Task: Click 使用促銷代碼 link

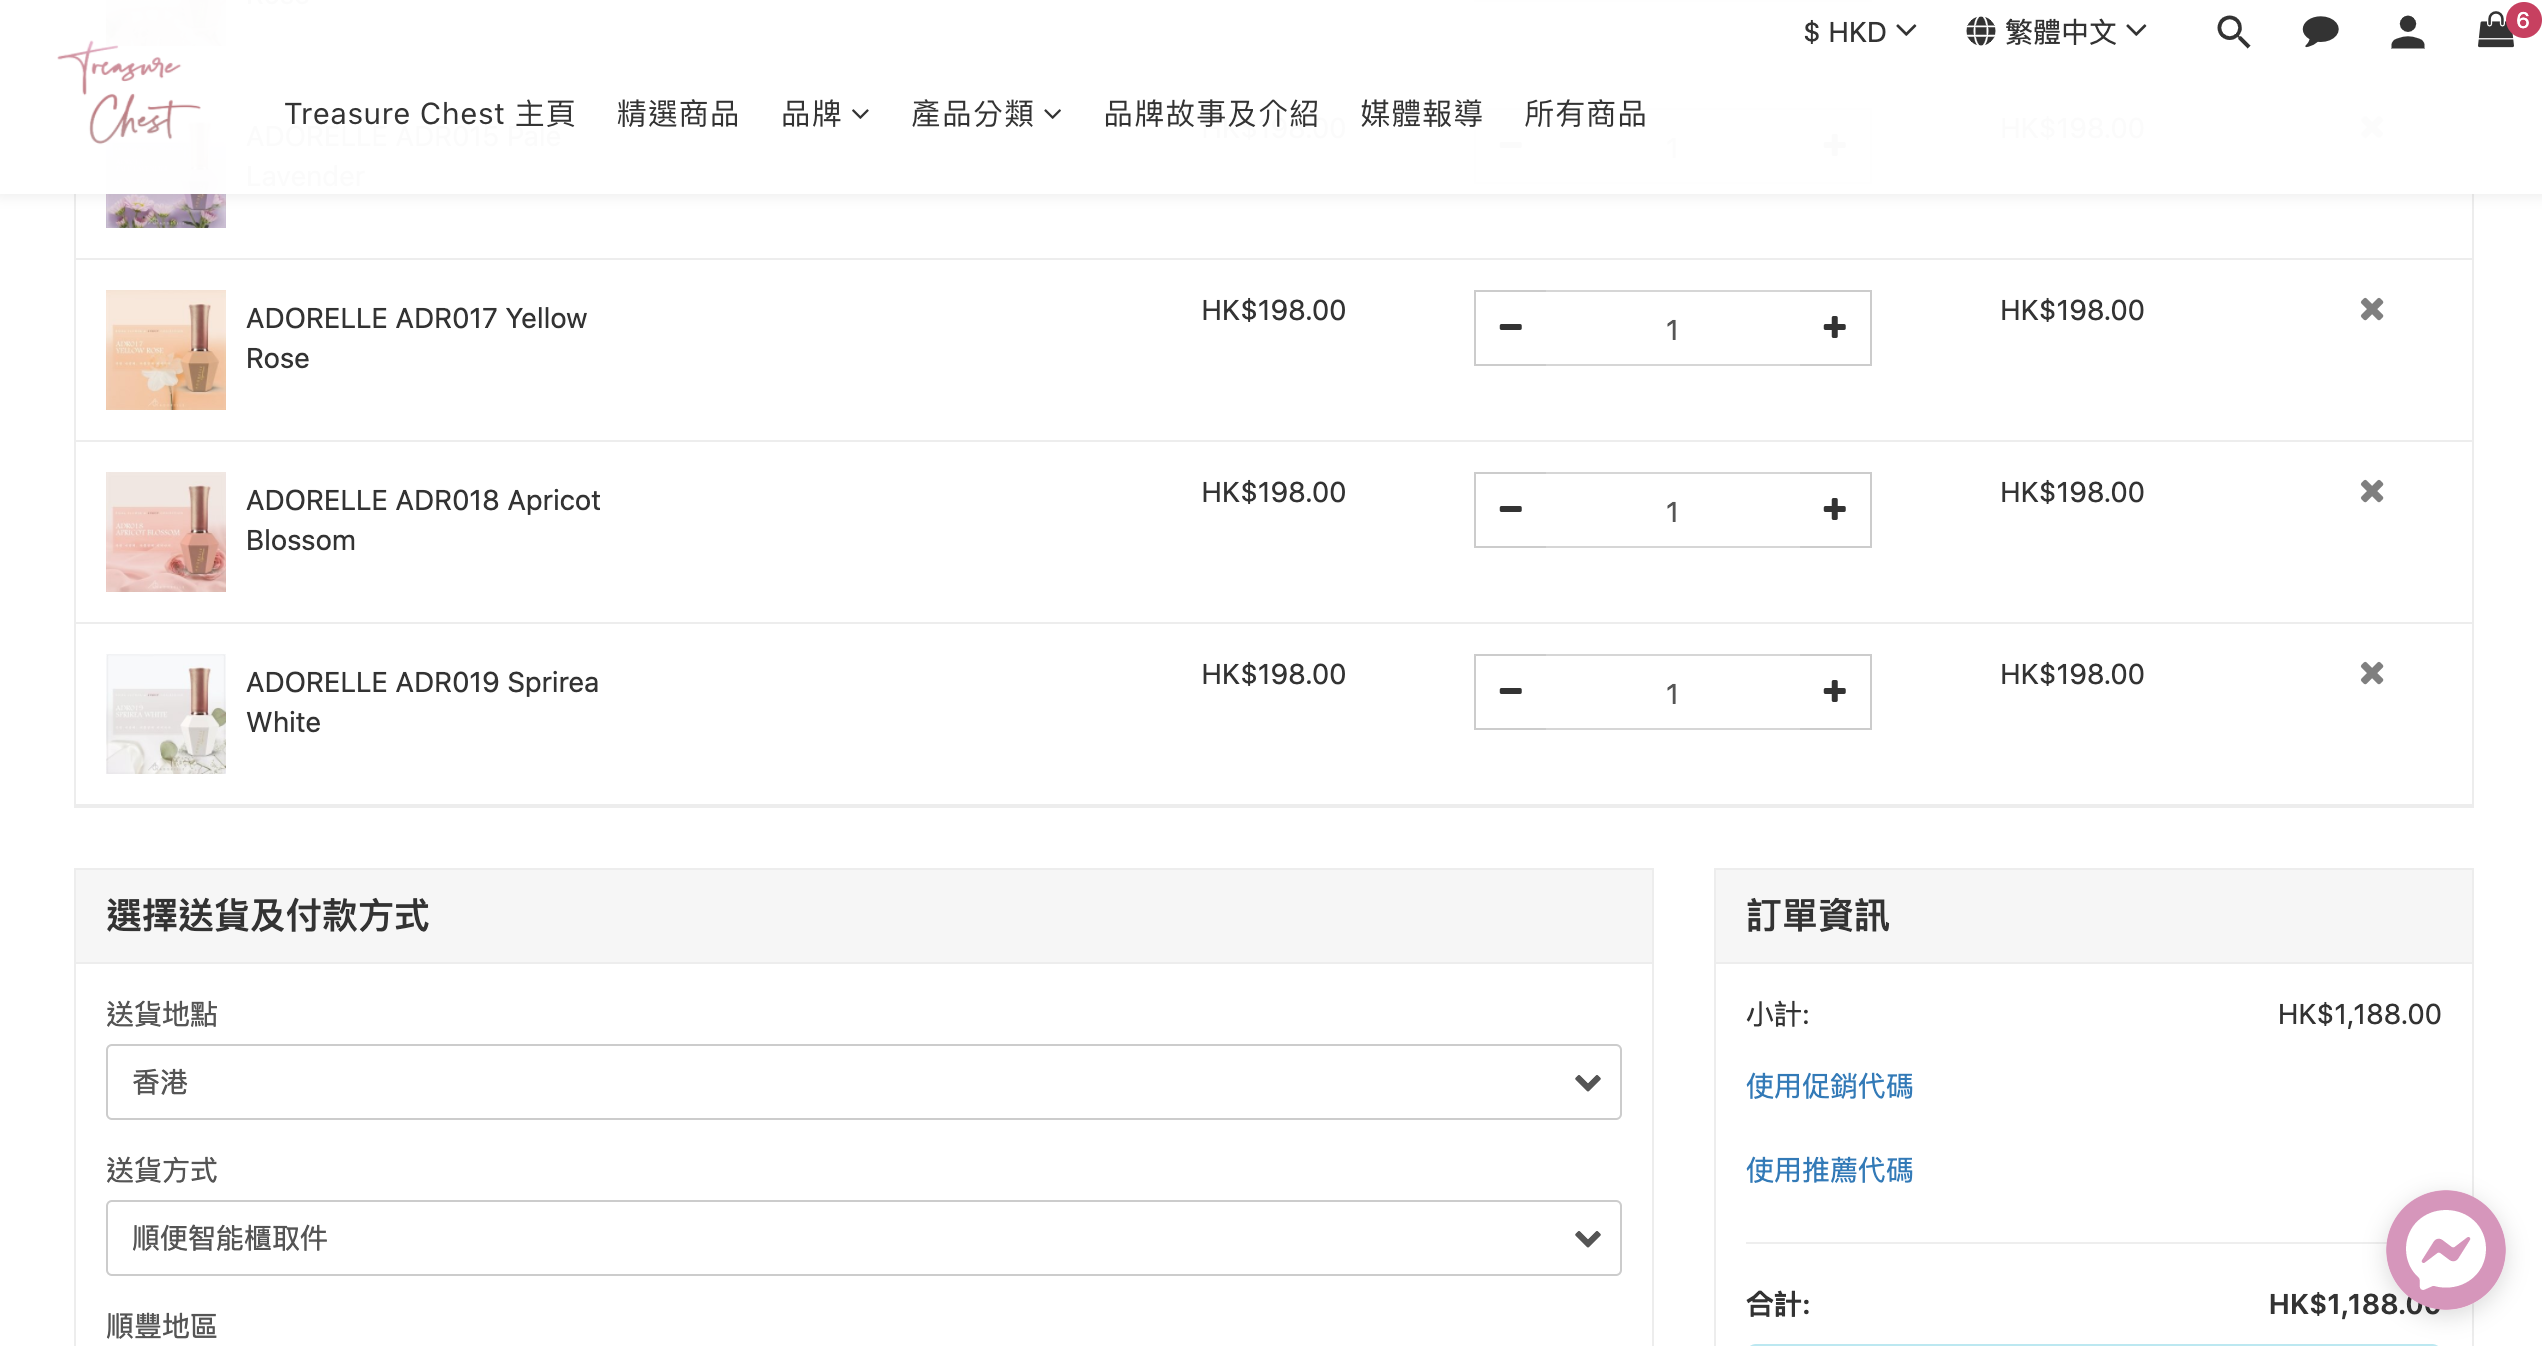Action: coord(1829,1086)
